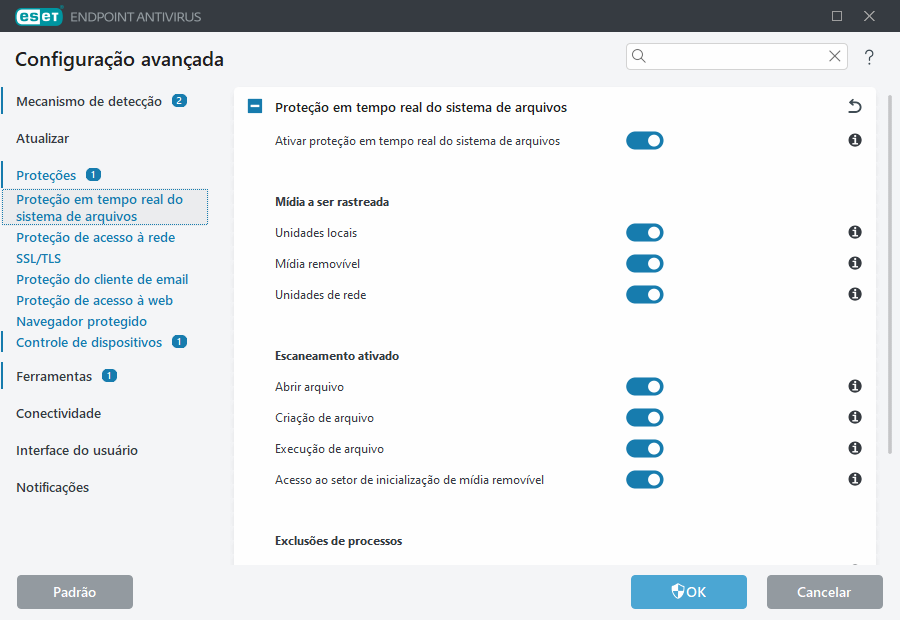Open the help icon with question mark
The height and width of the screenshot is (620, 900).
pyautogui.click(x=868, y=57)
